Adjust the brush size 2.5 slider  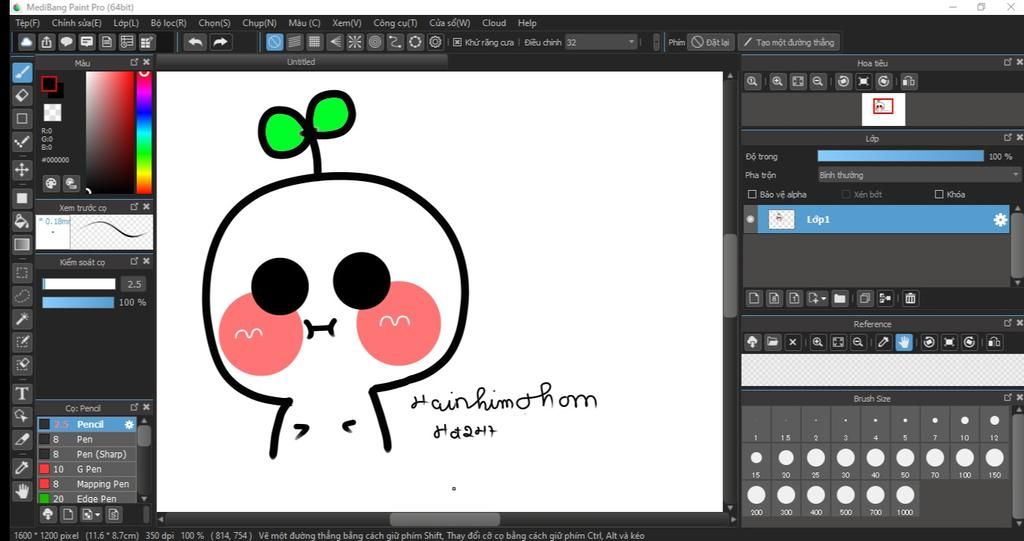click(x=79, y=284)
